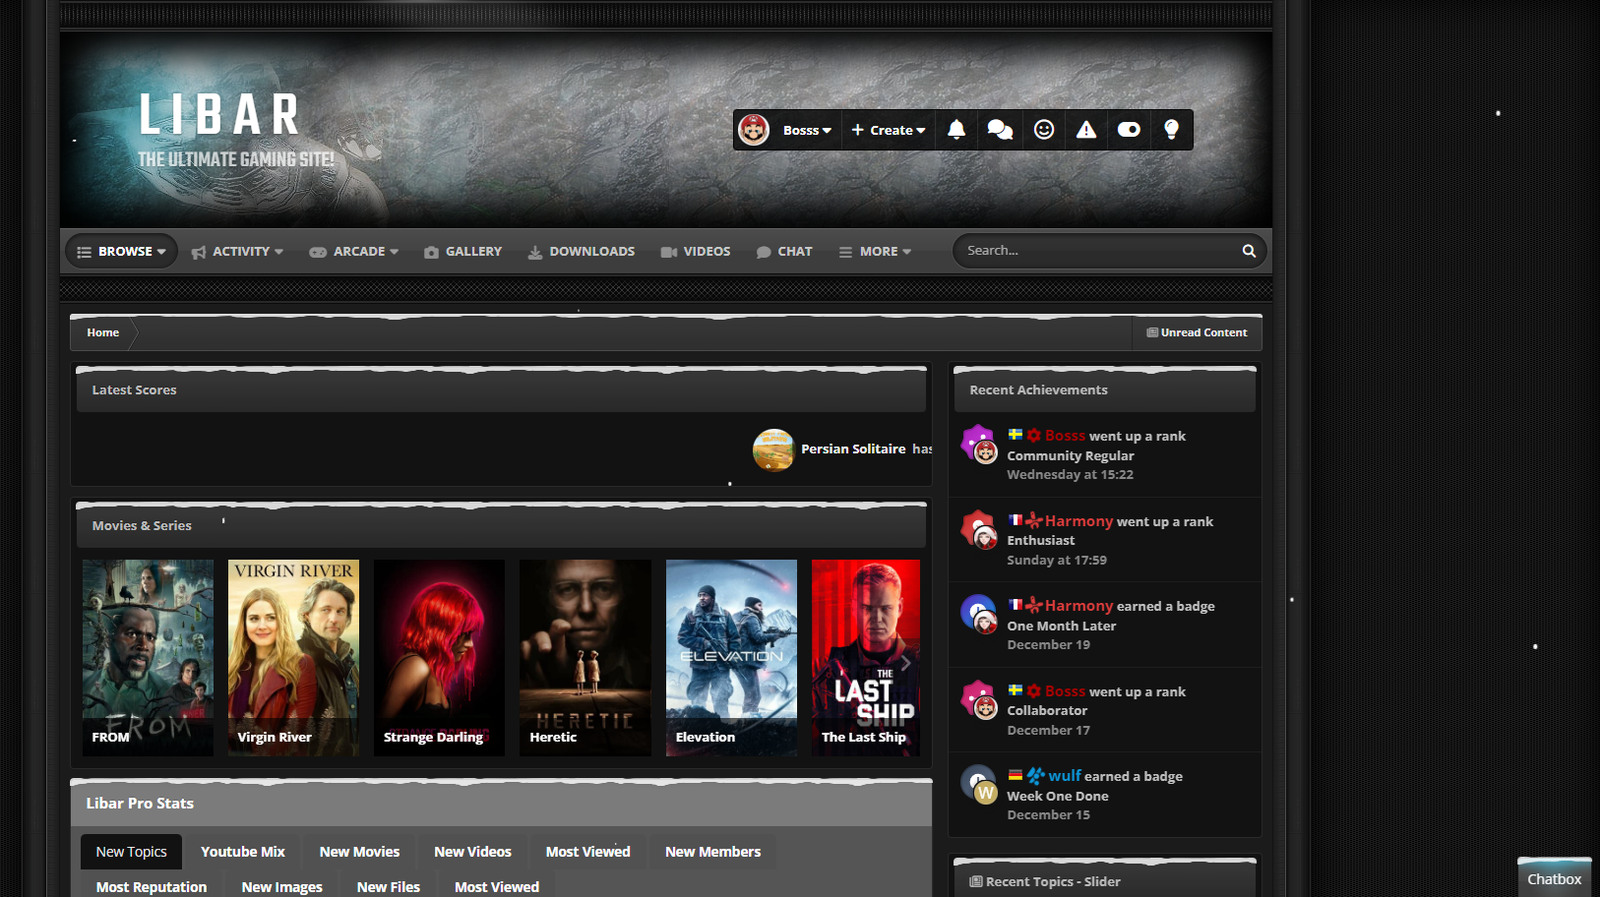Open the notifications bell
Viewport: 1600px width, 897px height.
point(956,130)
